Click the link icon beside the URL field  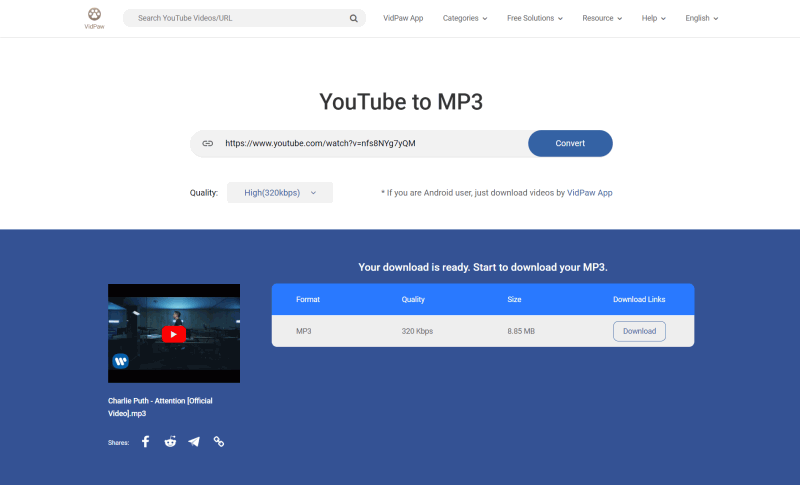point(208,143)
